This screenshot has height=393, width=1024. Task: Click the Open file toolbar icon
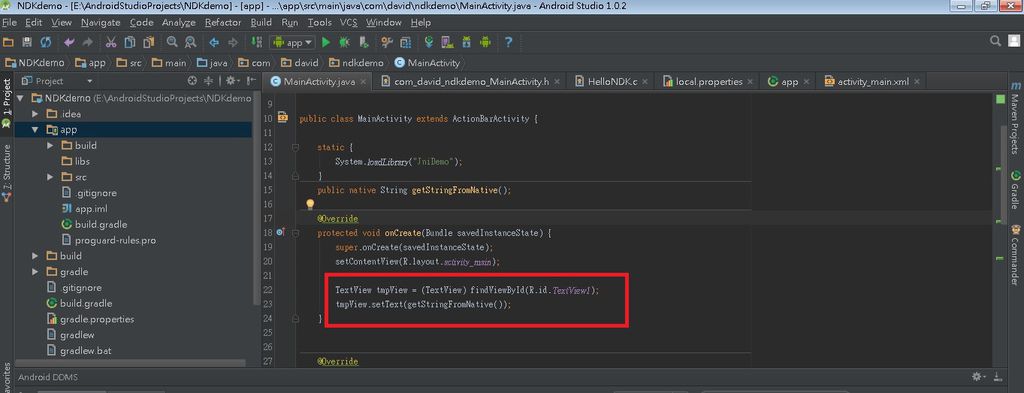(x=8, y=42)
